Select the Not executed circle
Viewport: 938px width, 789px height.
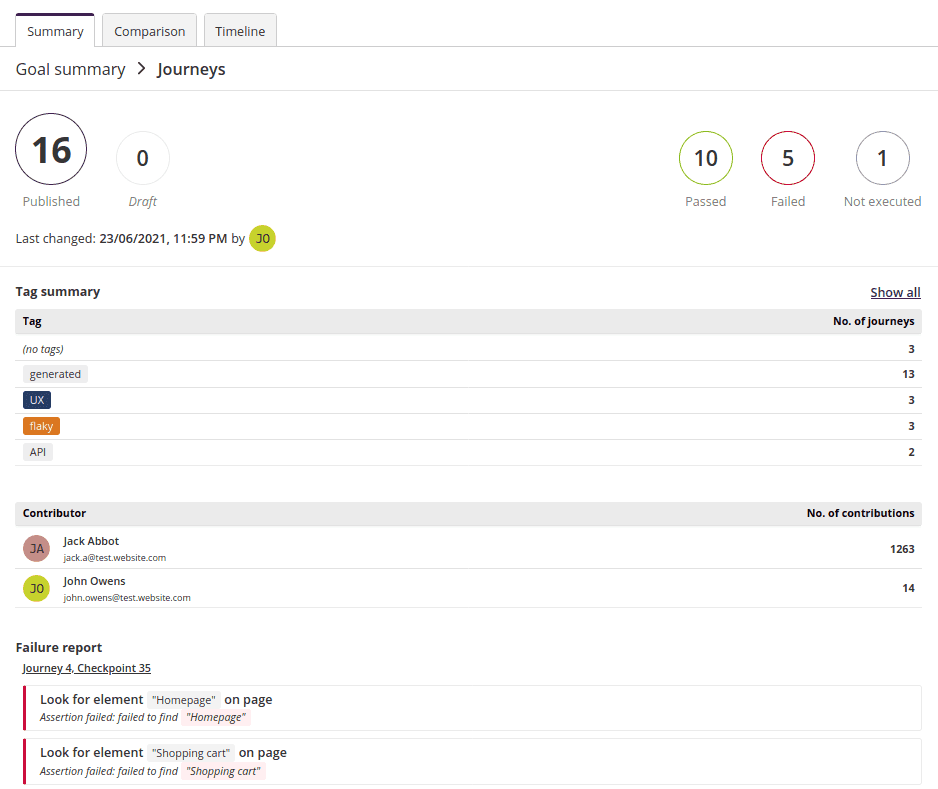[x=882, y=158]
